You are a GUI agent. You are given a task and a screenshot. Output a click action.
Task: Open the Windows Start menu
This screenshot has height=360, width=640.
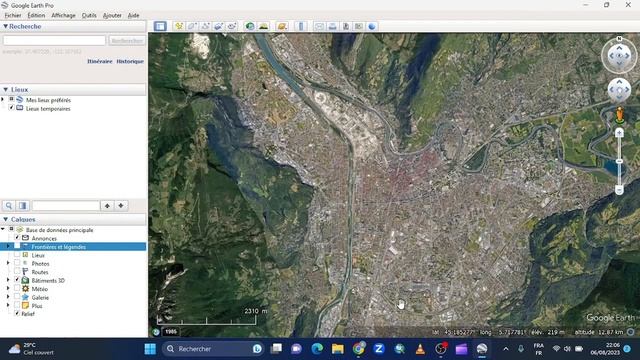[x=150, y=349]
